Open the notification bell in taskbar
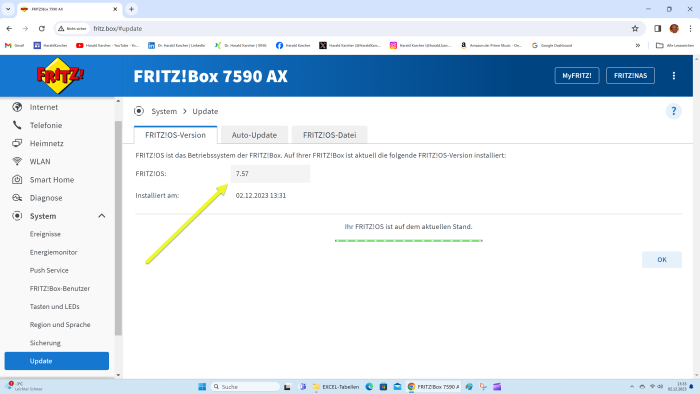This screenshot has height=394, width=700. point(691,387)
